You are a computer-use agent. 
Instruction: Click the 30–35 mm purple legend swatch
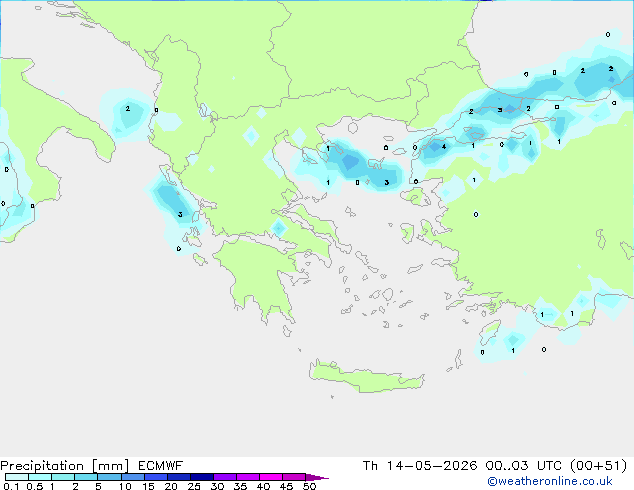pos(224,477)
